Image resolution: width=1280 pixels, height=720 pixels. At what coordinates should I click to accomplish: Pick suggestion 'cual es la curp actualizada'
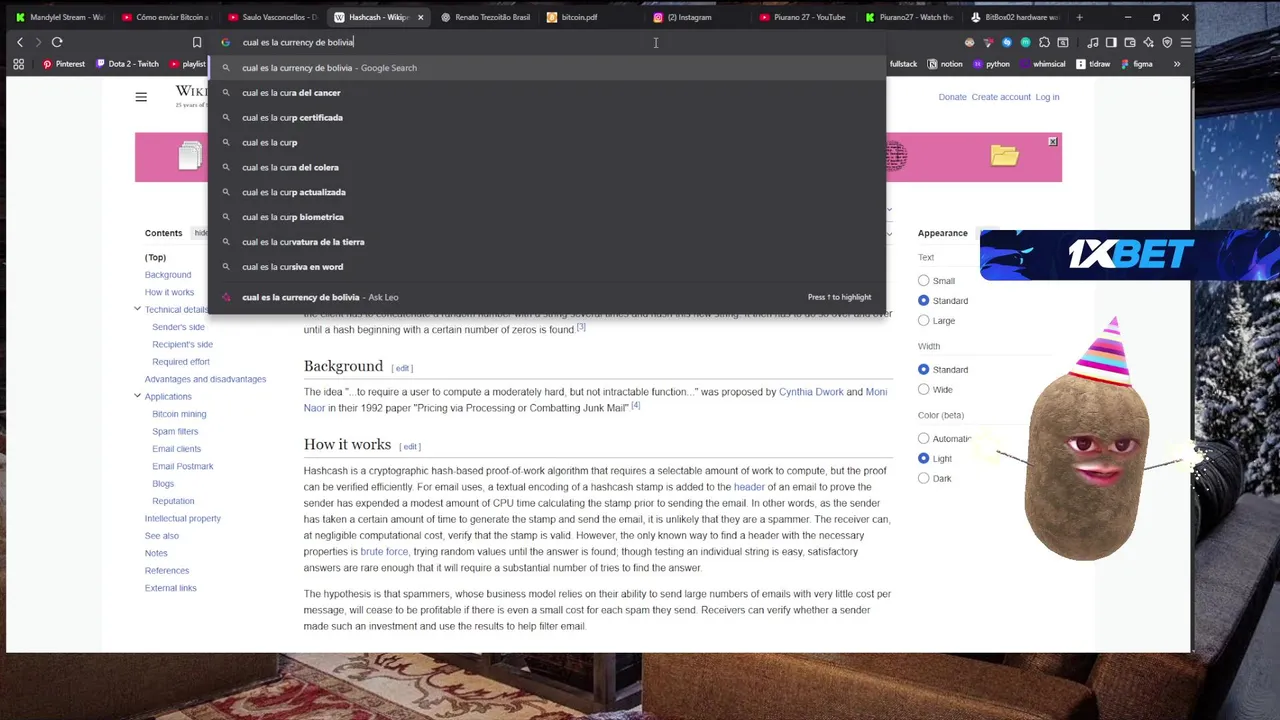coord(546,192)
